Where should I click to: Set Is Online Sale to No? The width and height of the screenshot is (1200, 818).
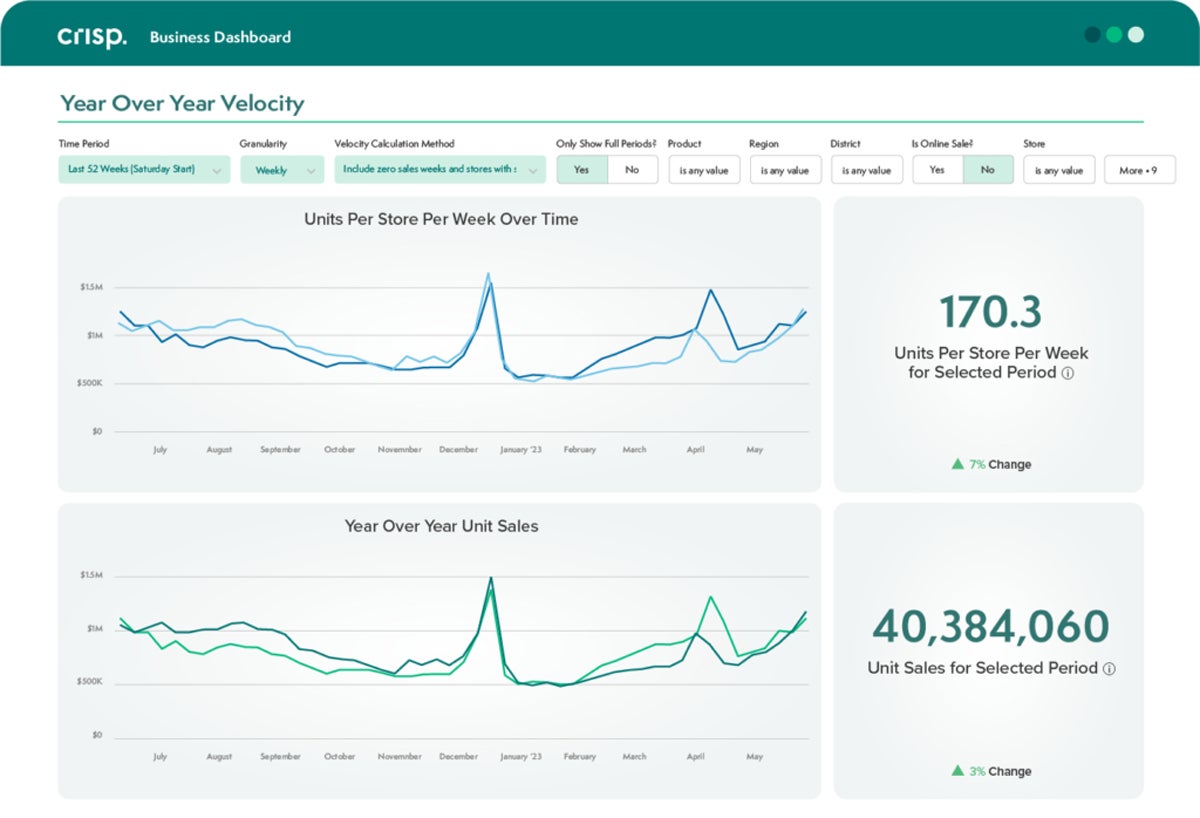[988, 170]
